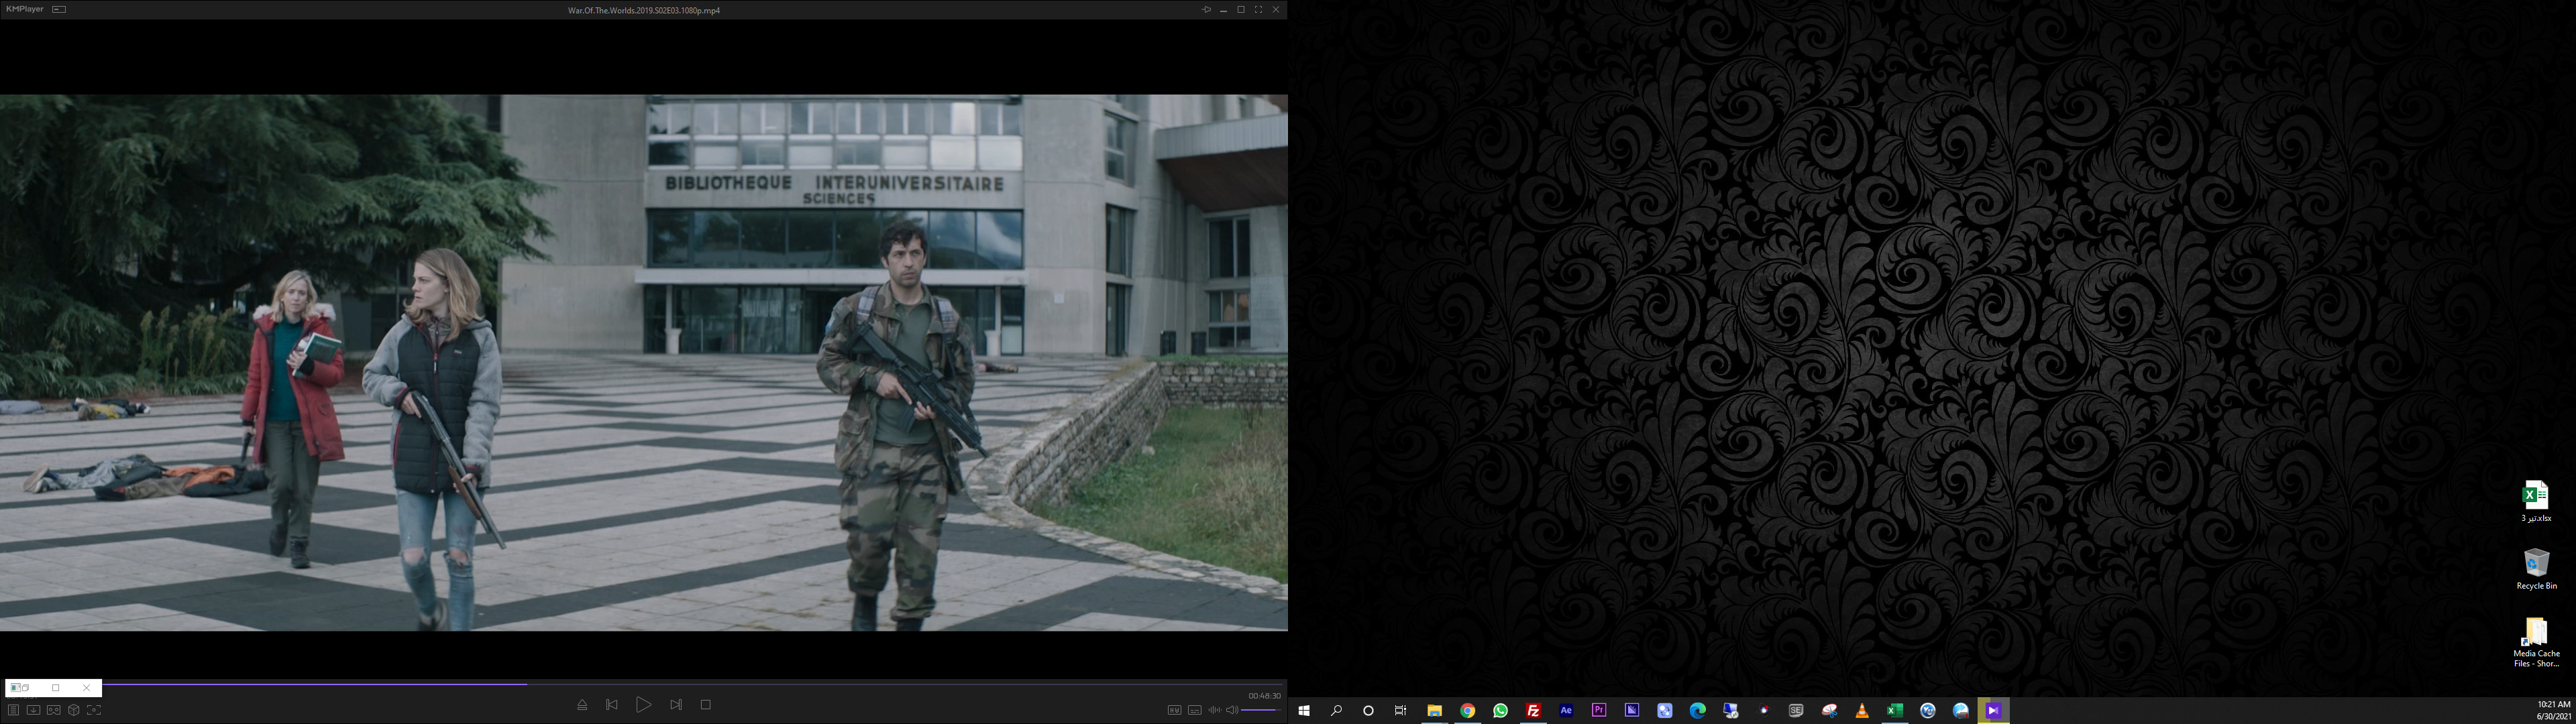
Task: Skip to the previous track
Action: pos(612,705)
